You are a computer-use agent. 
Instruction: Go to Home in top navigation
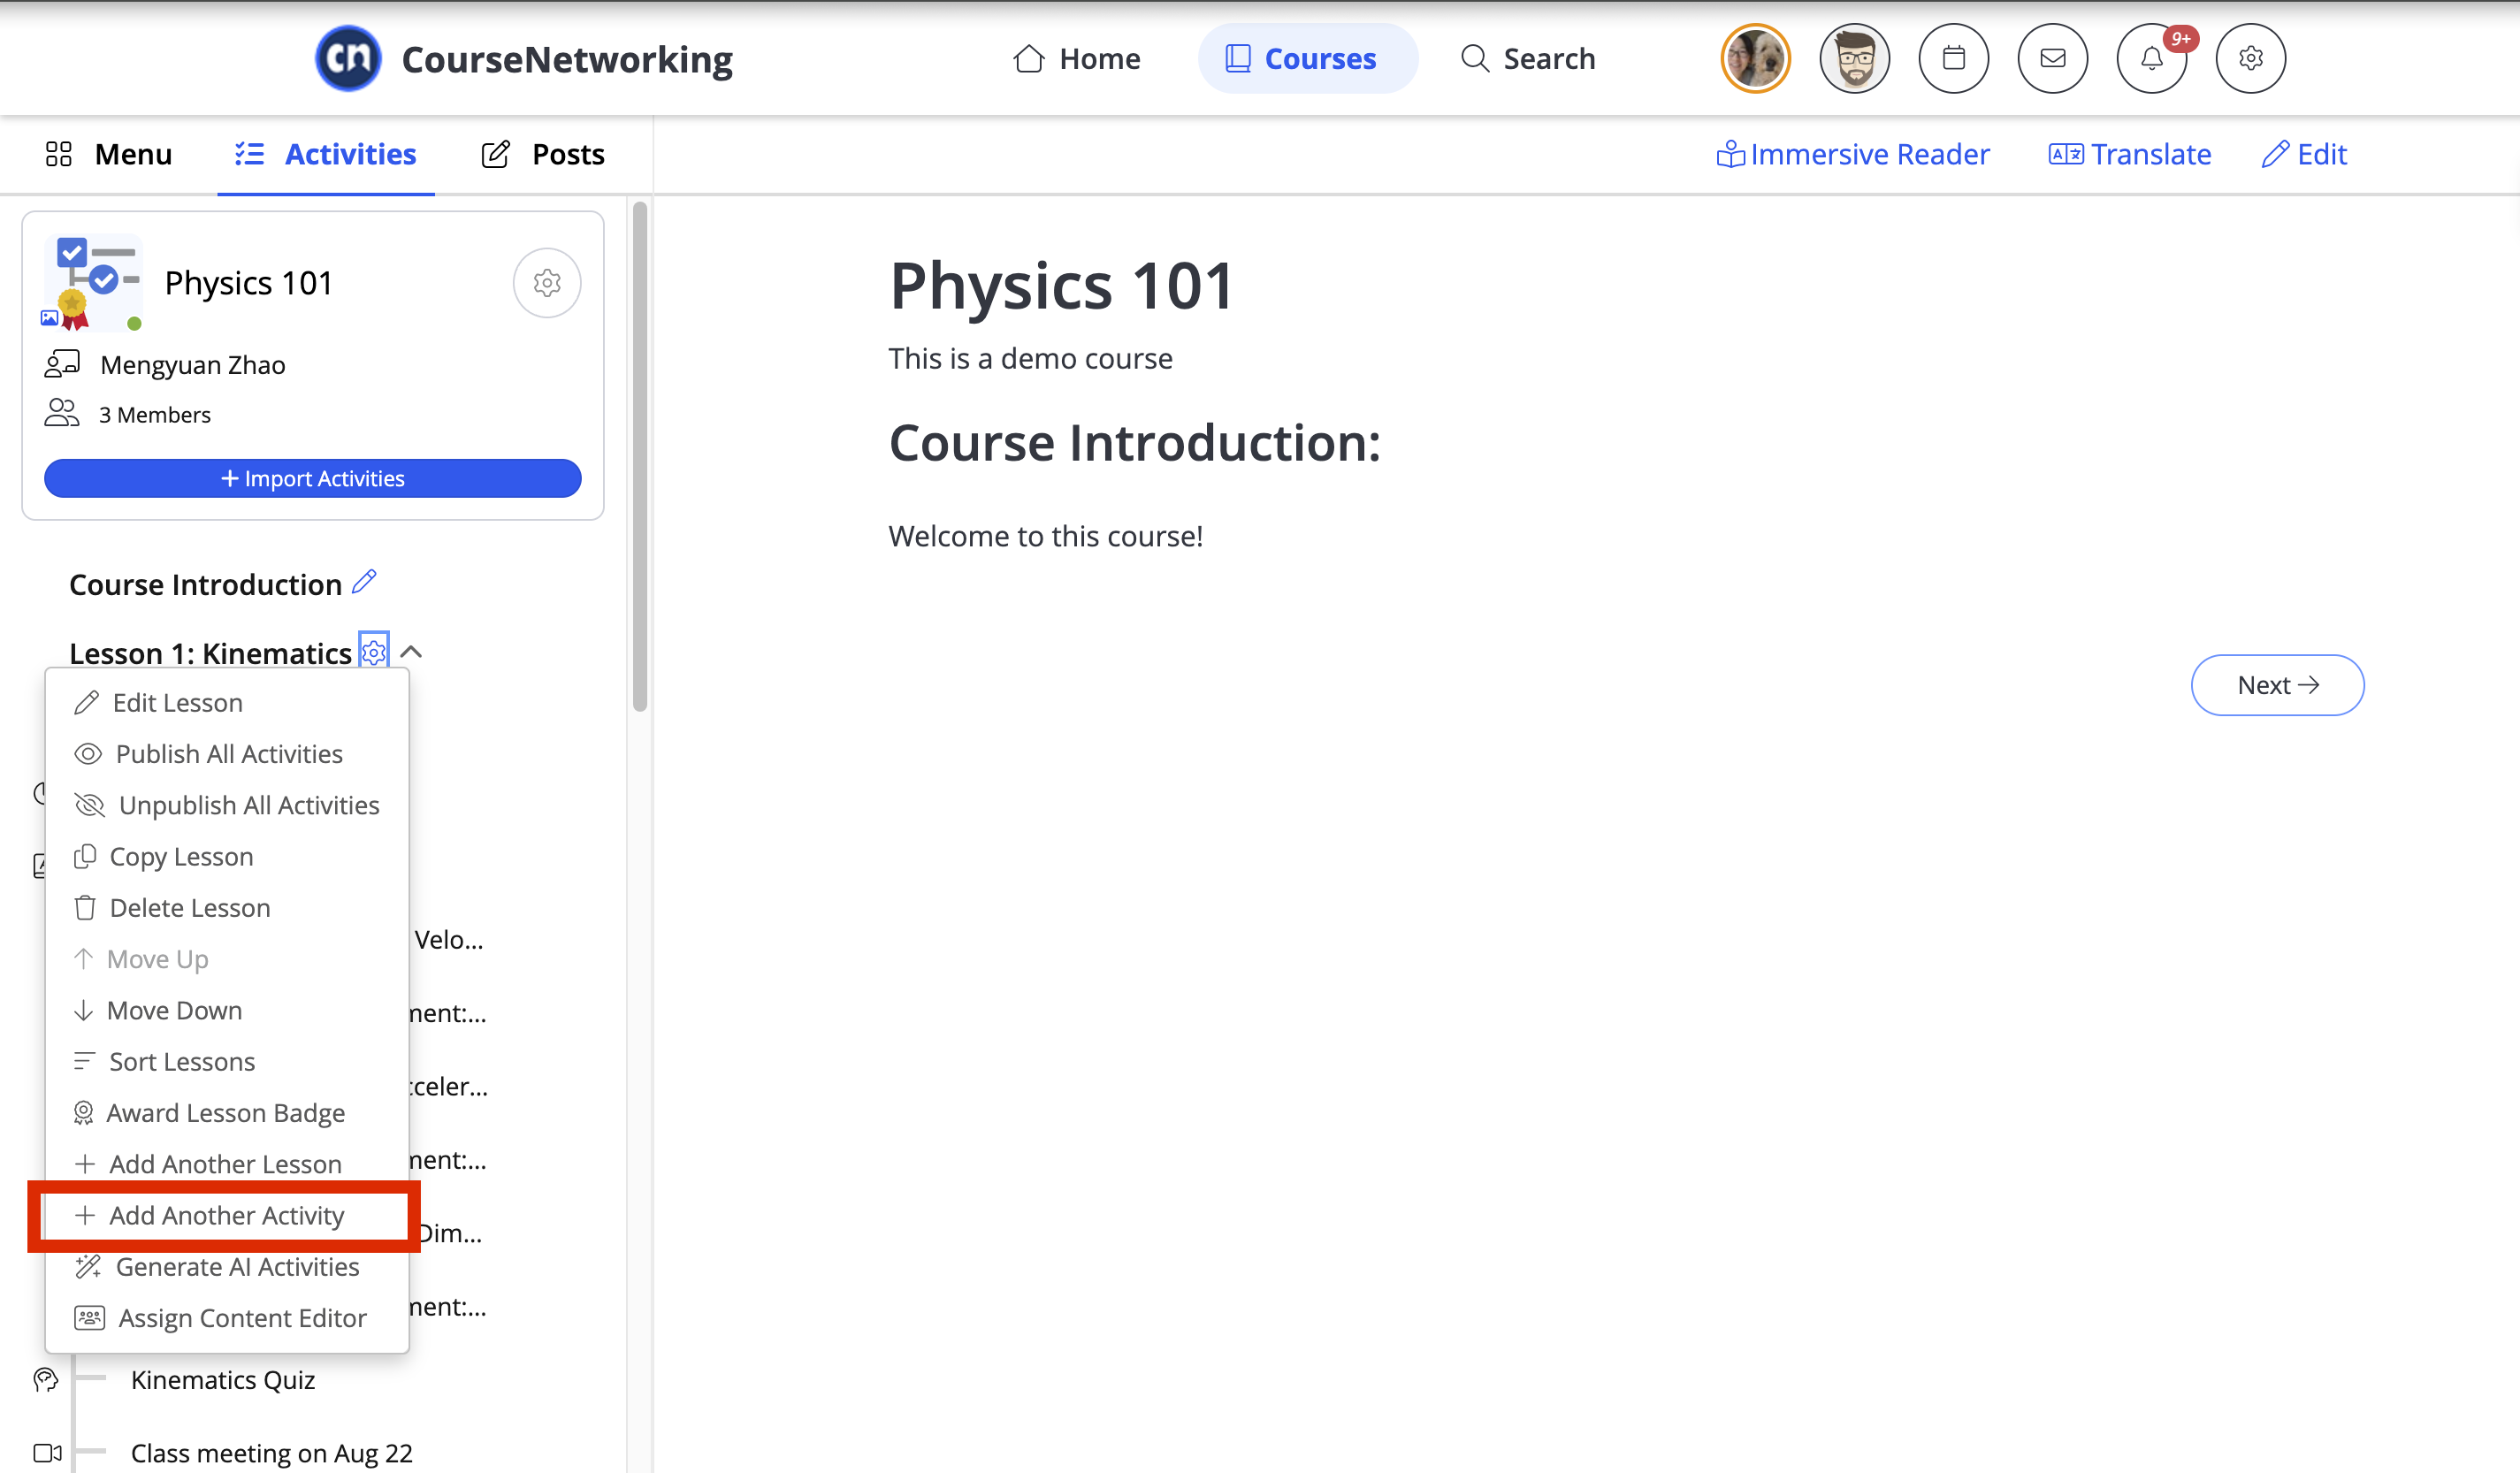pos(1076,58)
